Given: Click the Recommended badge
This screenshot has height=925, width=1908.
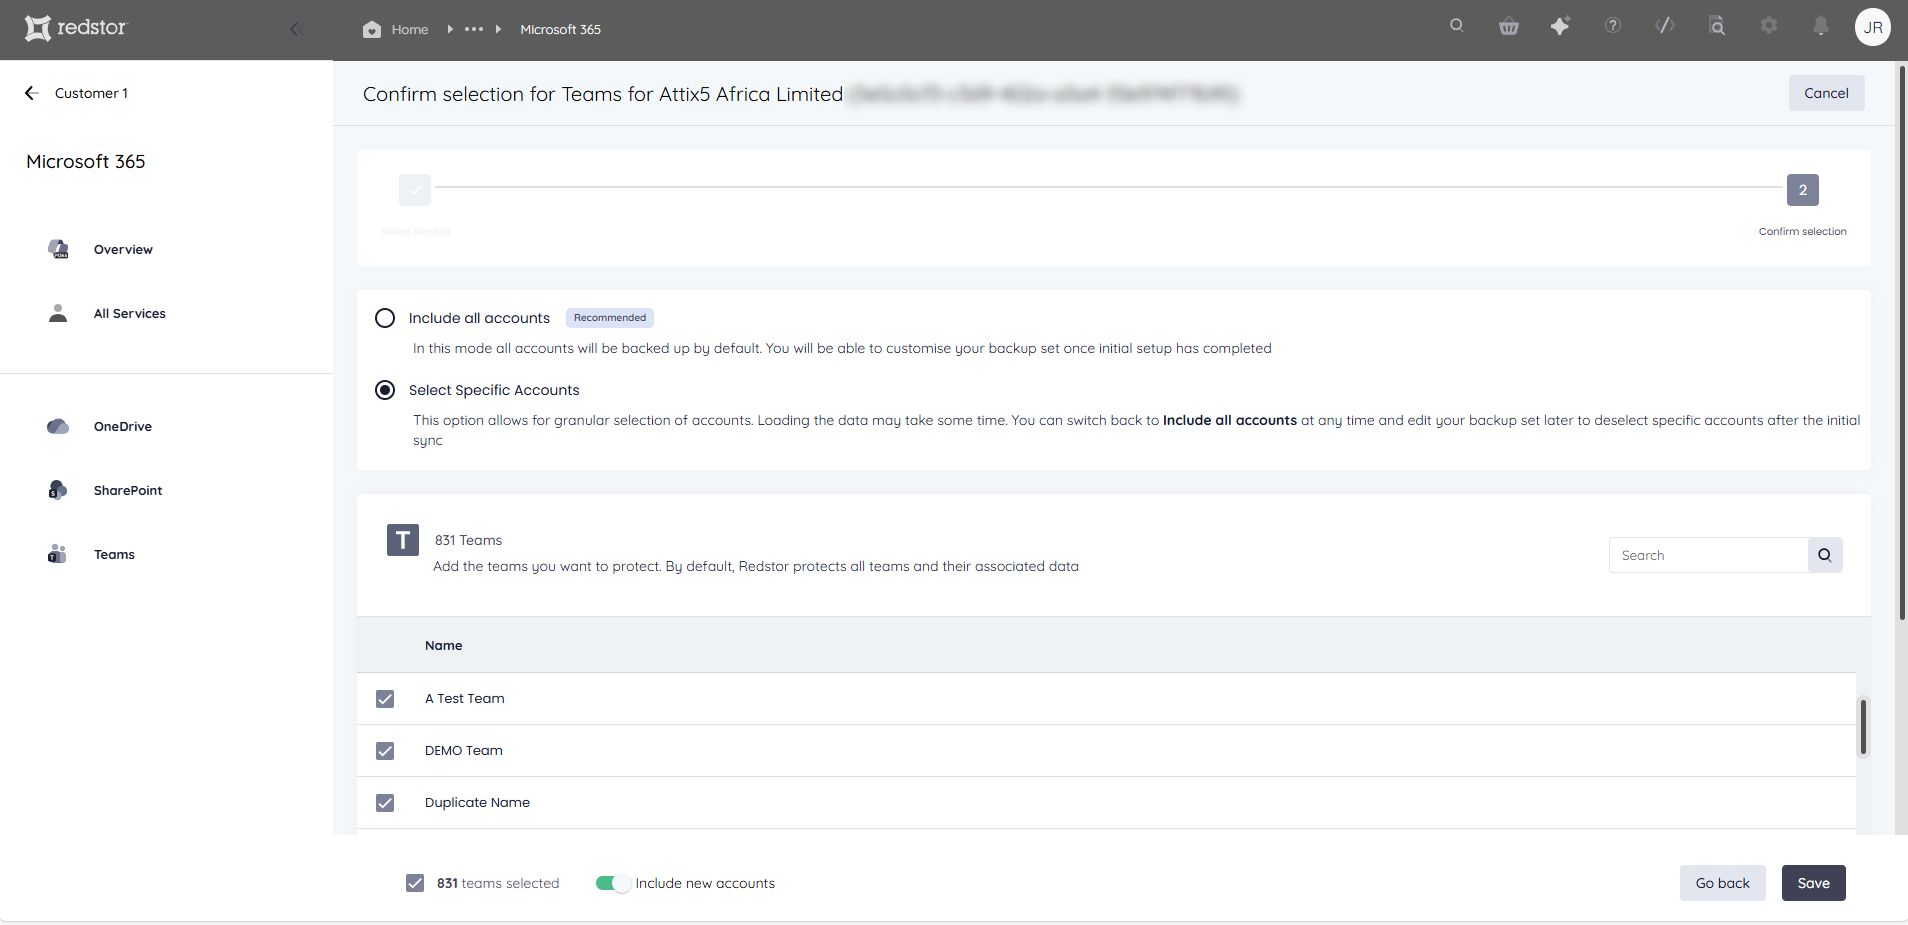Looking at the screenshot, I should pos(610,318).
